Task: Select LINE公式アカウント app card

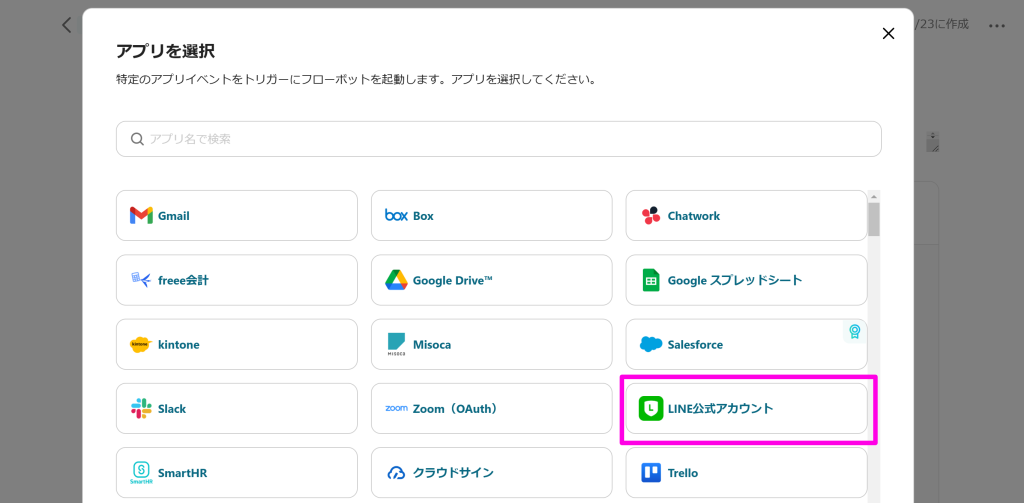Action: click(x=746, y=409)
